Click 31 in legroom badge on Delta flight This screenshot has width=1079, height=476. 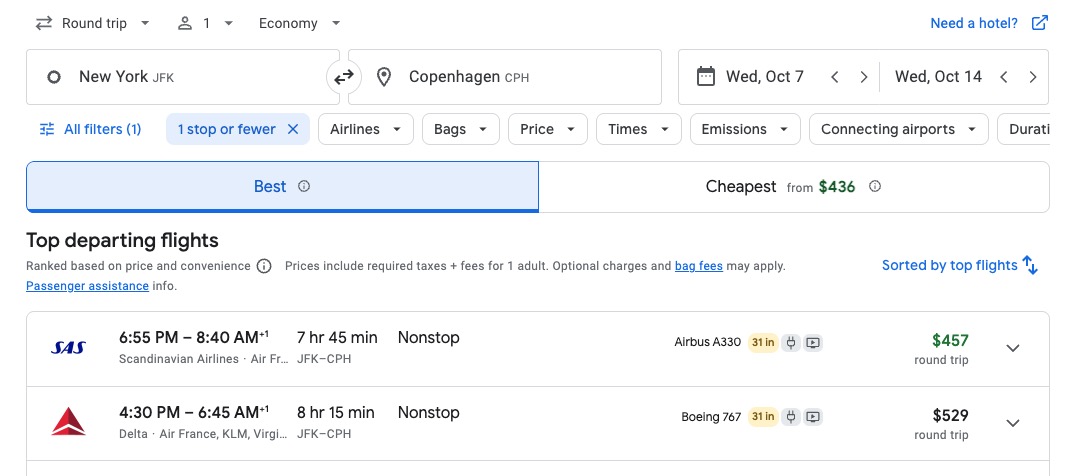[x=762, y=416]
